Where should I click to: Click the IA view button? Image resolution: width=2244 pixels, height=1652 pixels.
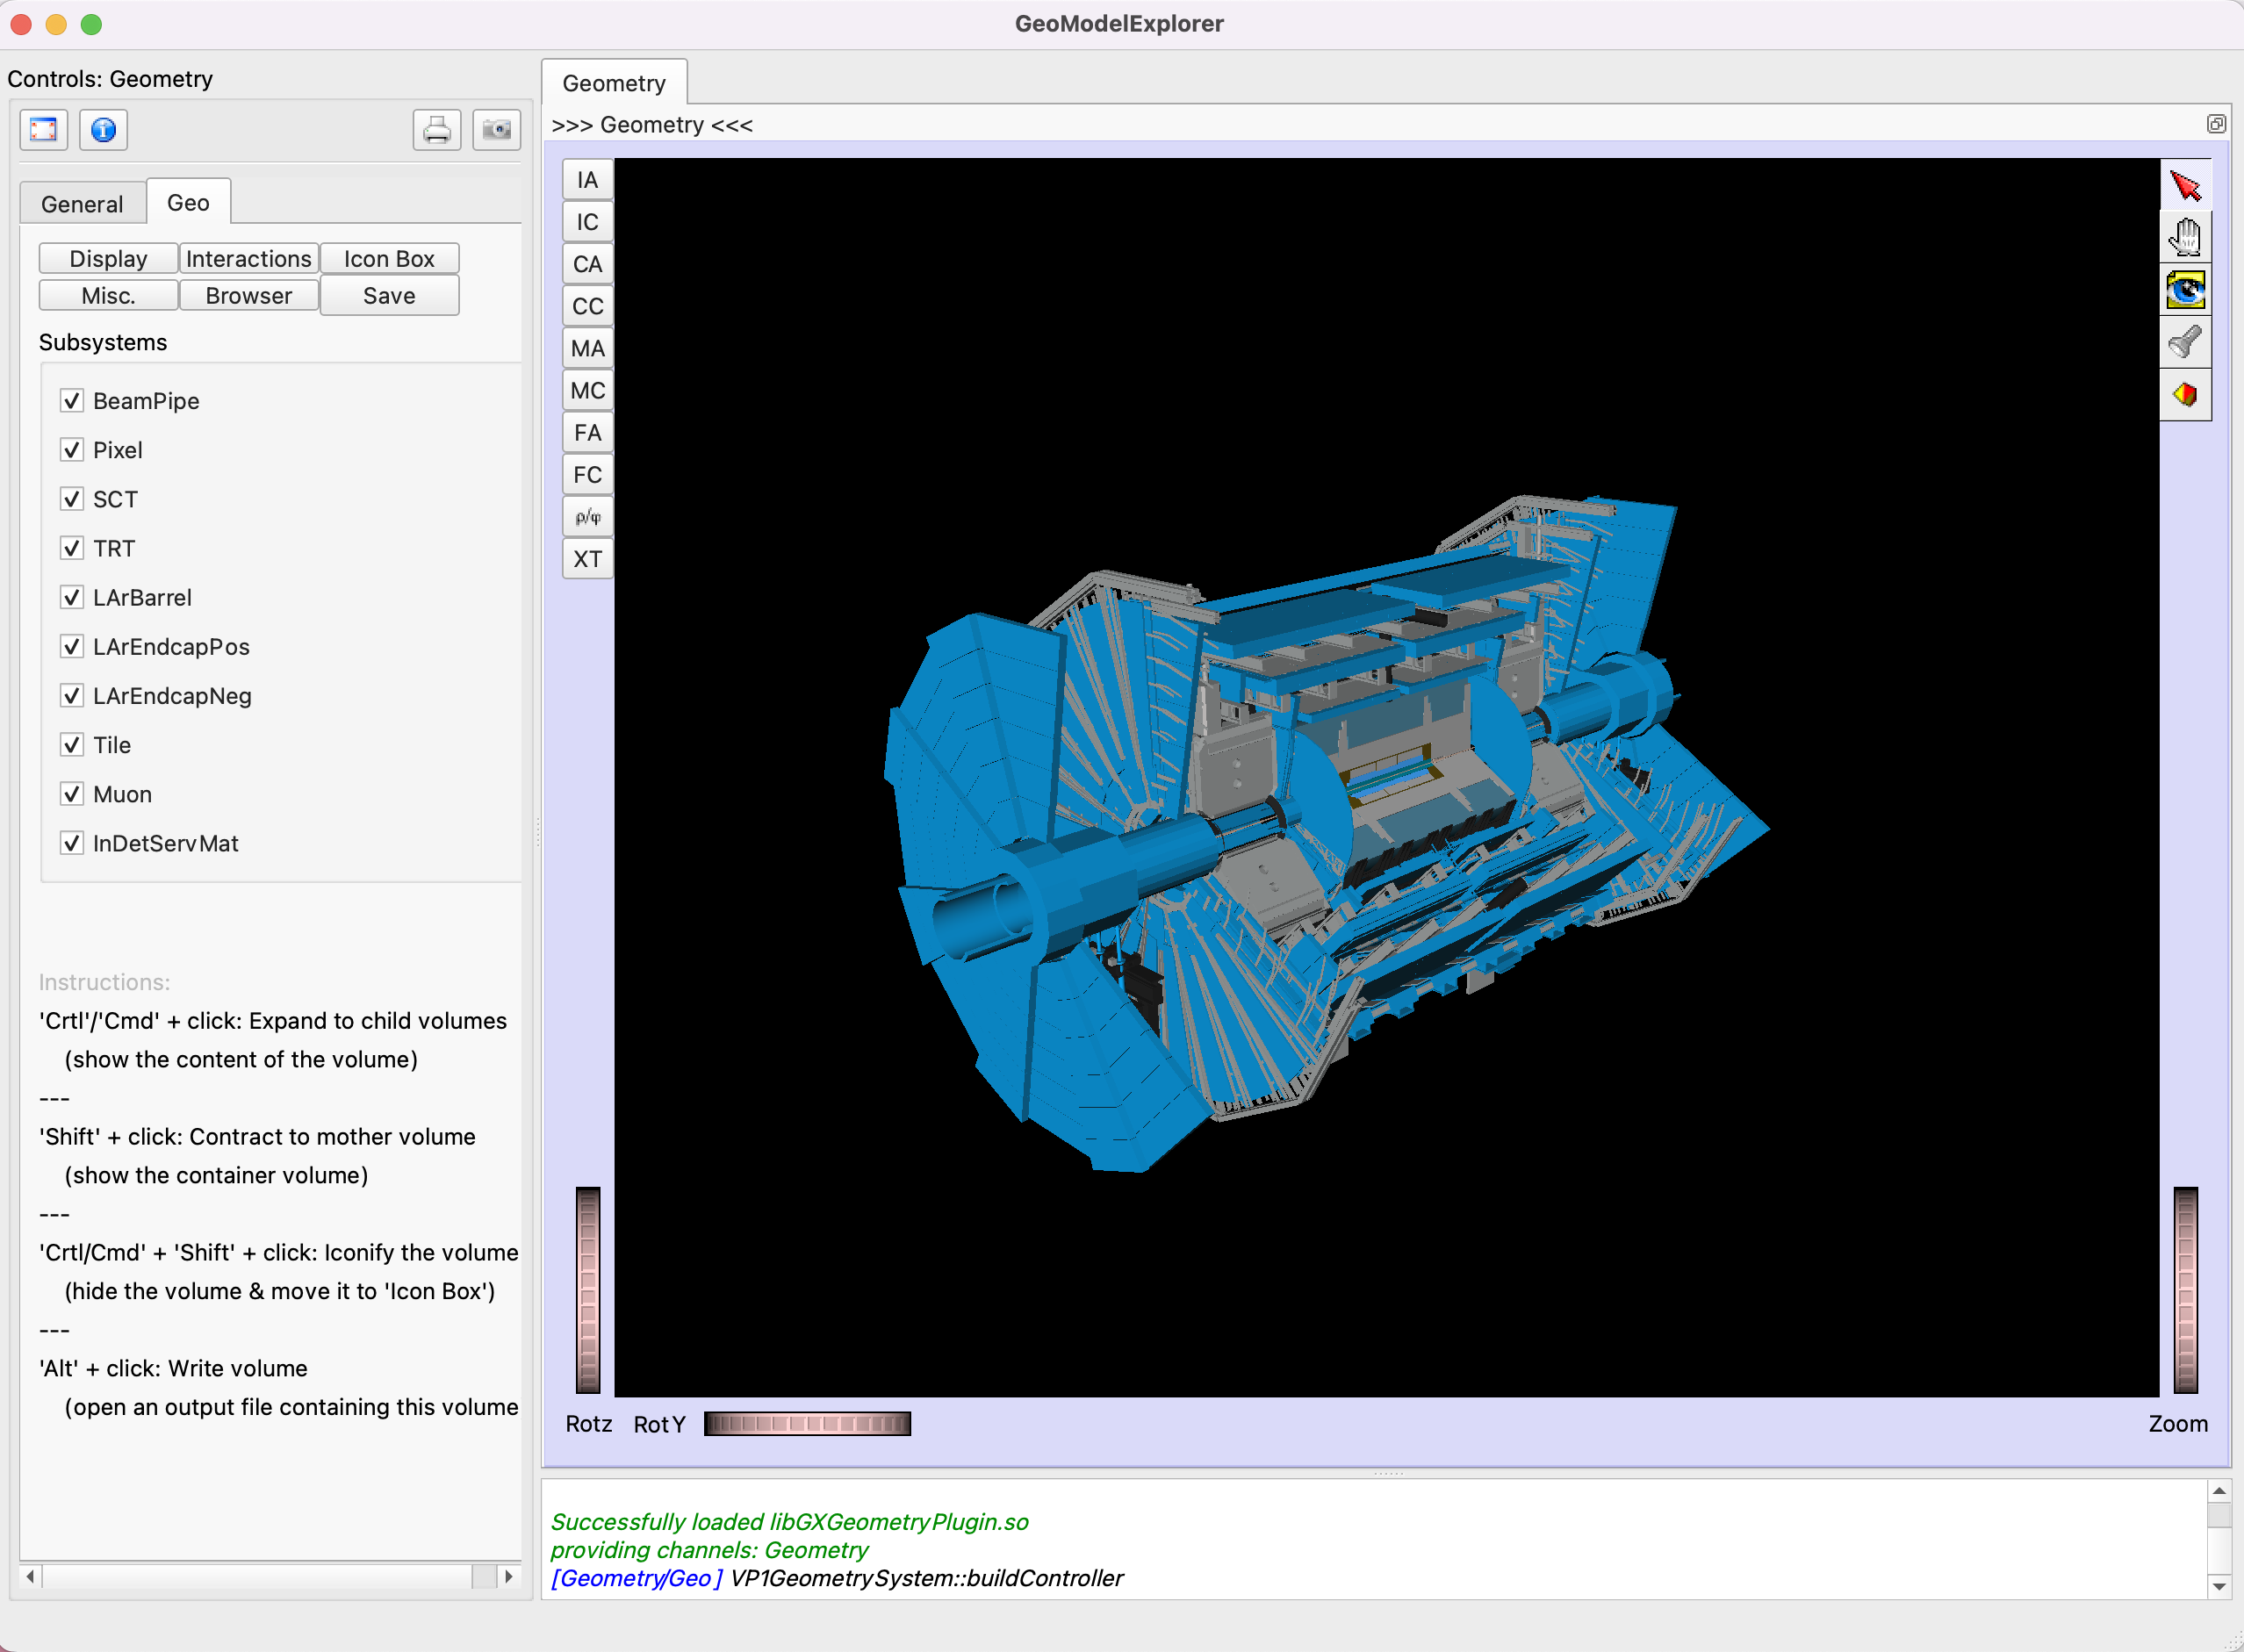(x=588, y=180)
